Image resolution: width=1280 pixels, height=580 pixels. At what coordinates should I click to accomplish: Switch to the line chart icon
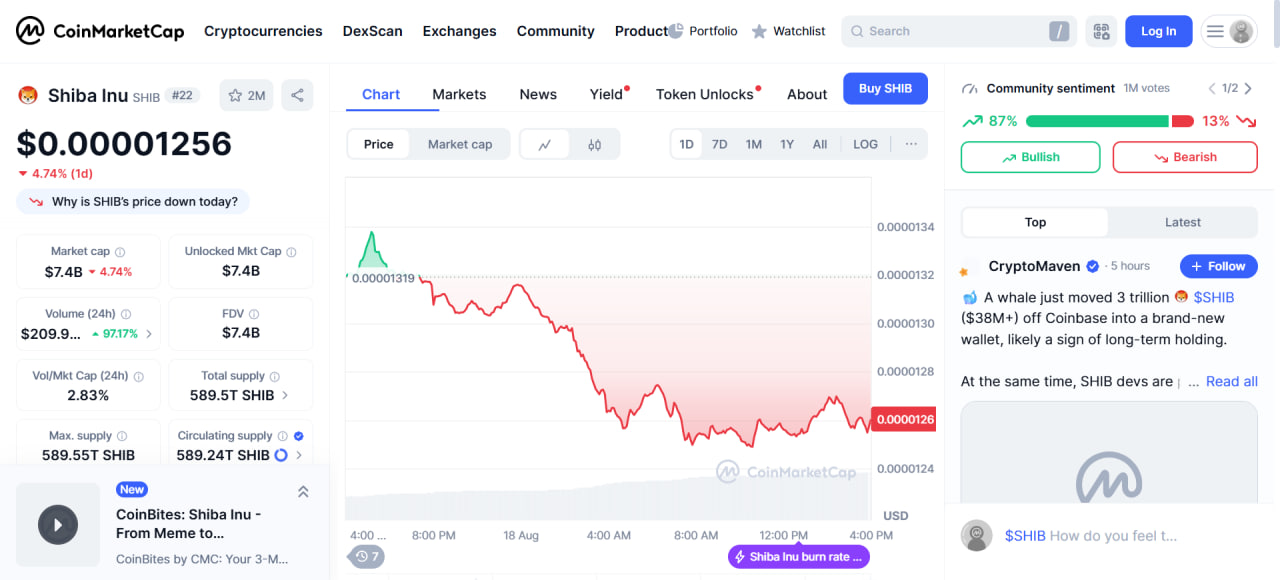(545, 144)
